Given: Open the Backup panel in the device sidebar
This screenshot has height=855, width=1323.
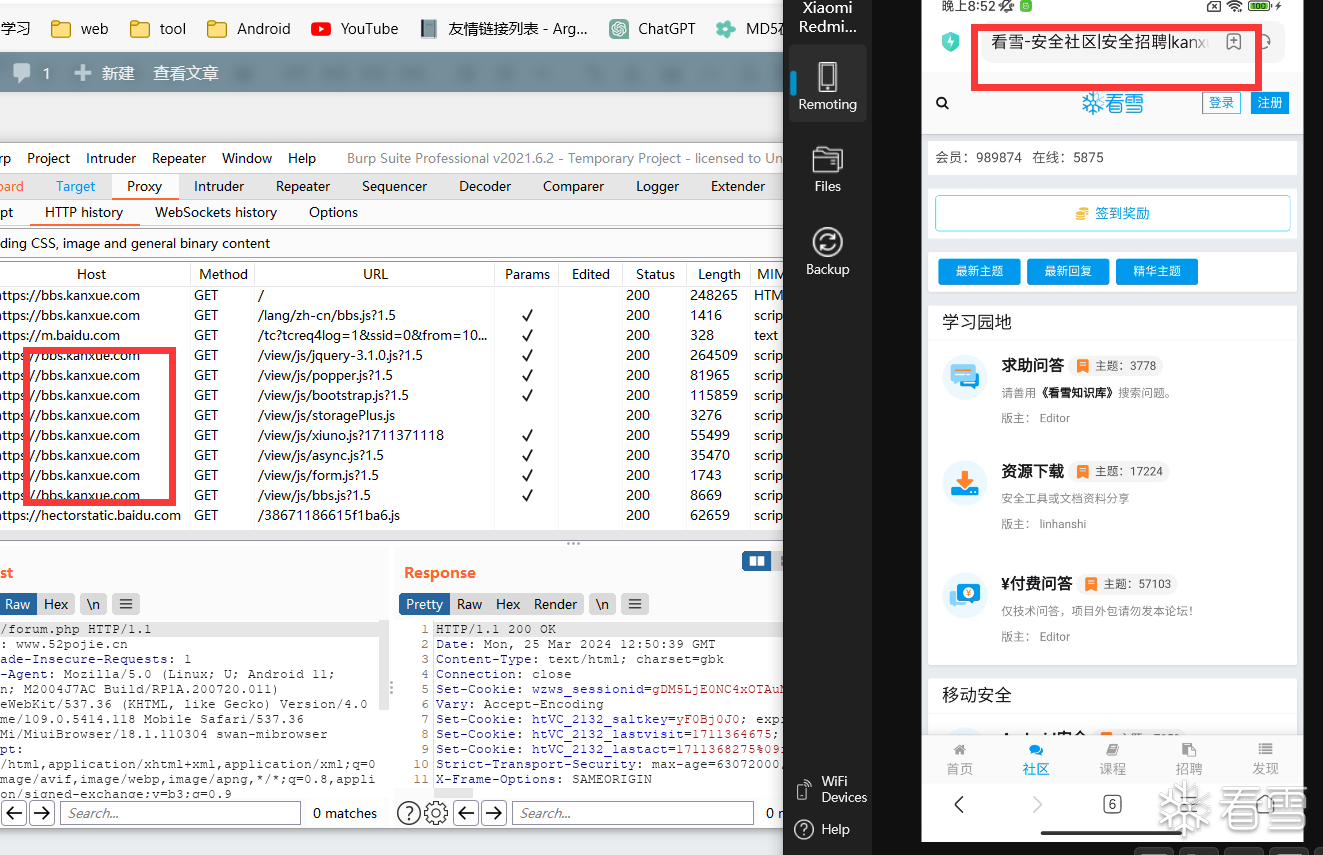Looking at the screenshot, I should coord(827,251).
